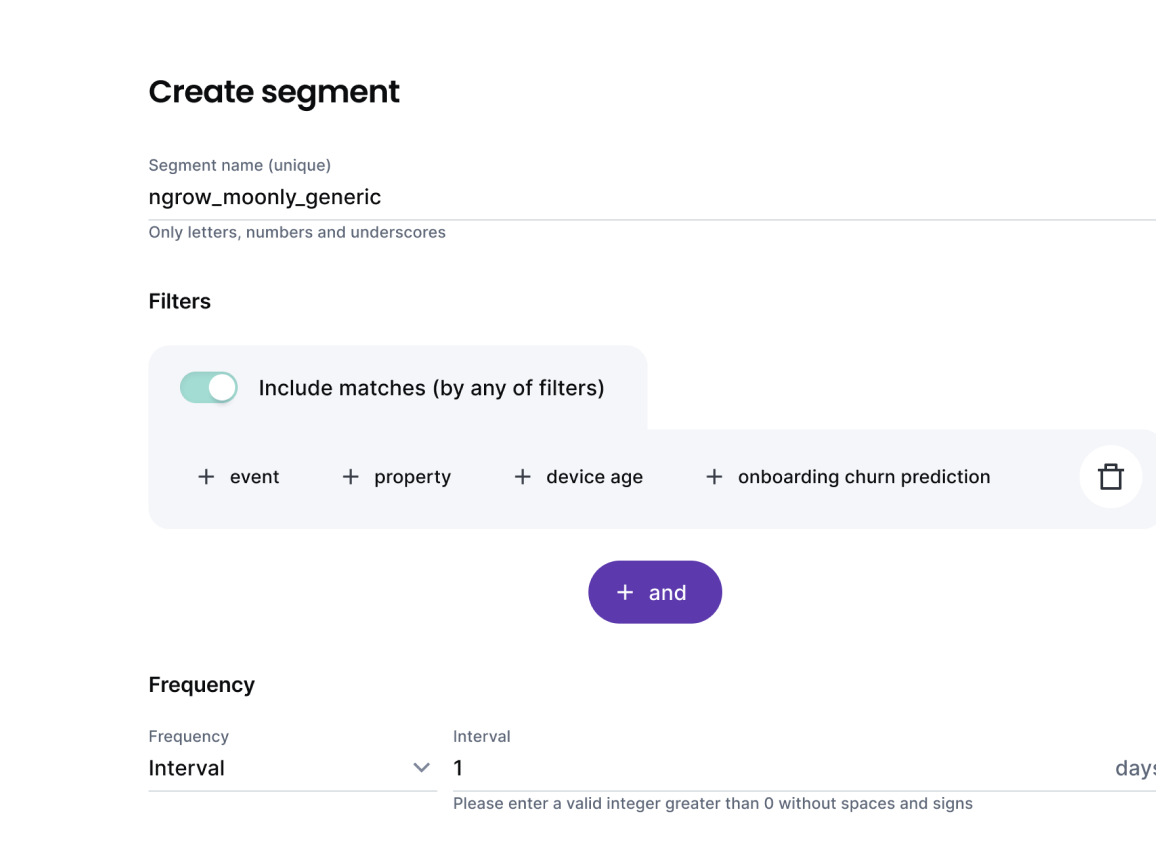Viewport: 1156px width, 862px height.
Task: Toggle Include matches by any of filters
Action: [x=208, y=387]
